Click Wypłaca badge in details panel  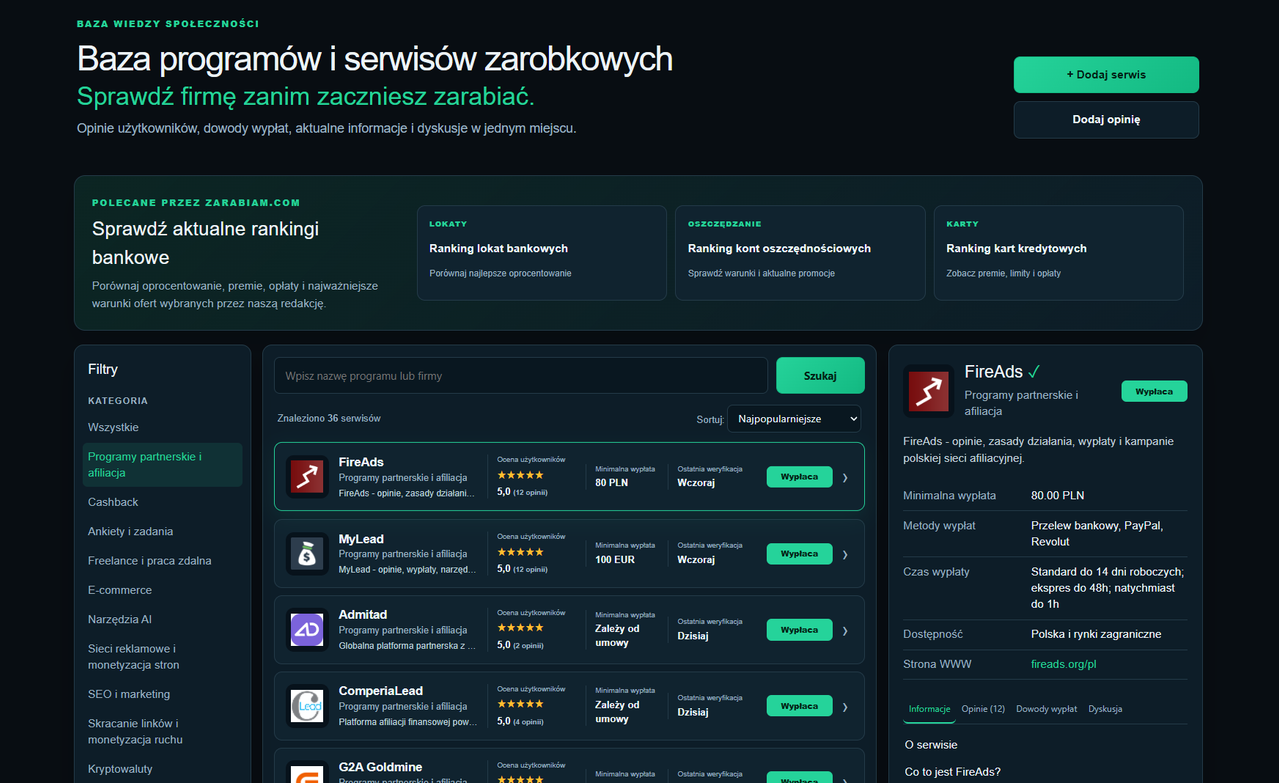[1154, 392]
